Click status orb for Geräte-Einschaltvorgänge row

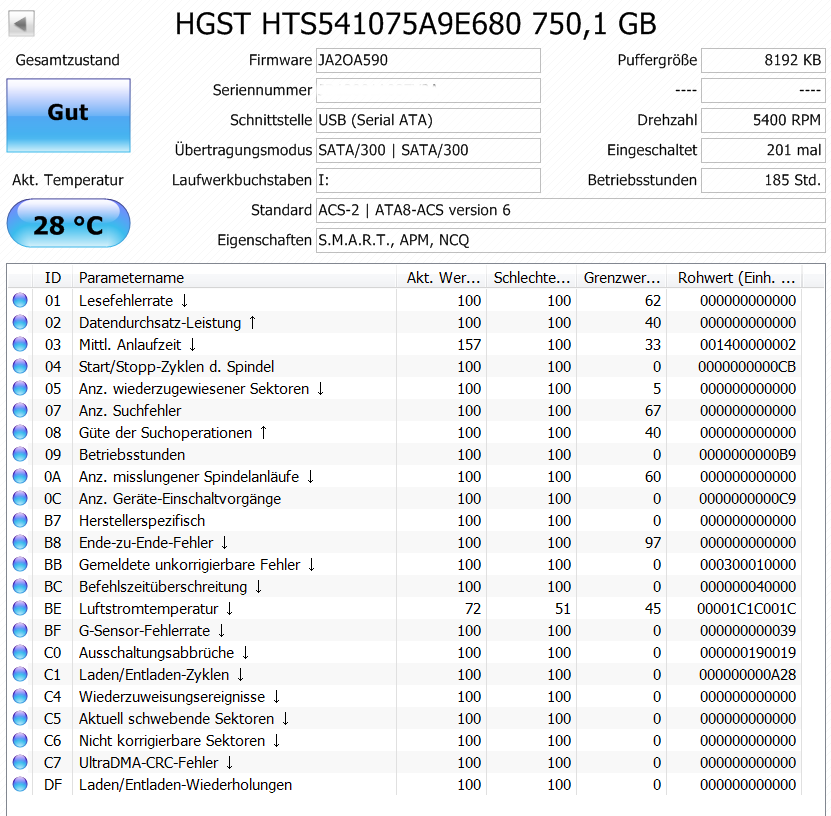(20, 498)
